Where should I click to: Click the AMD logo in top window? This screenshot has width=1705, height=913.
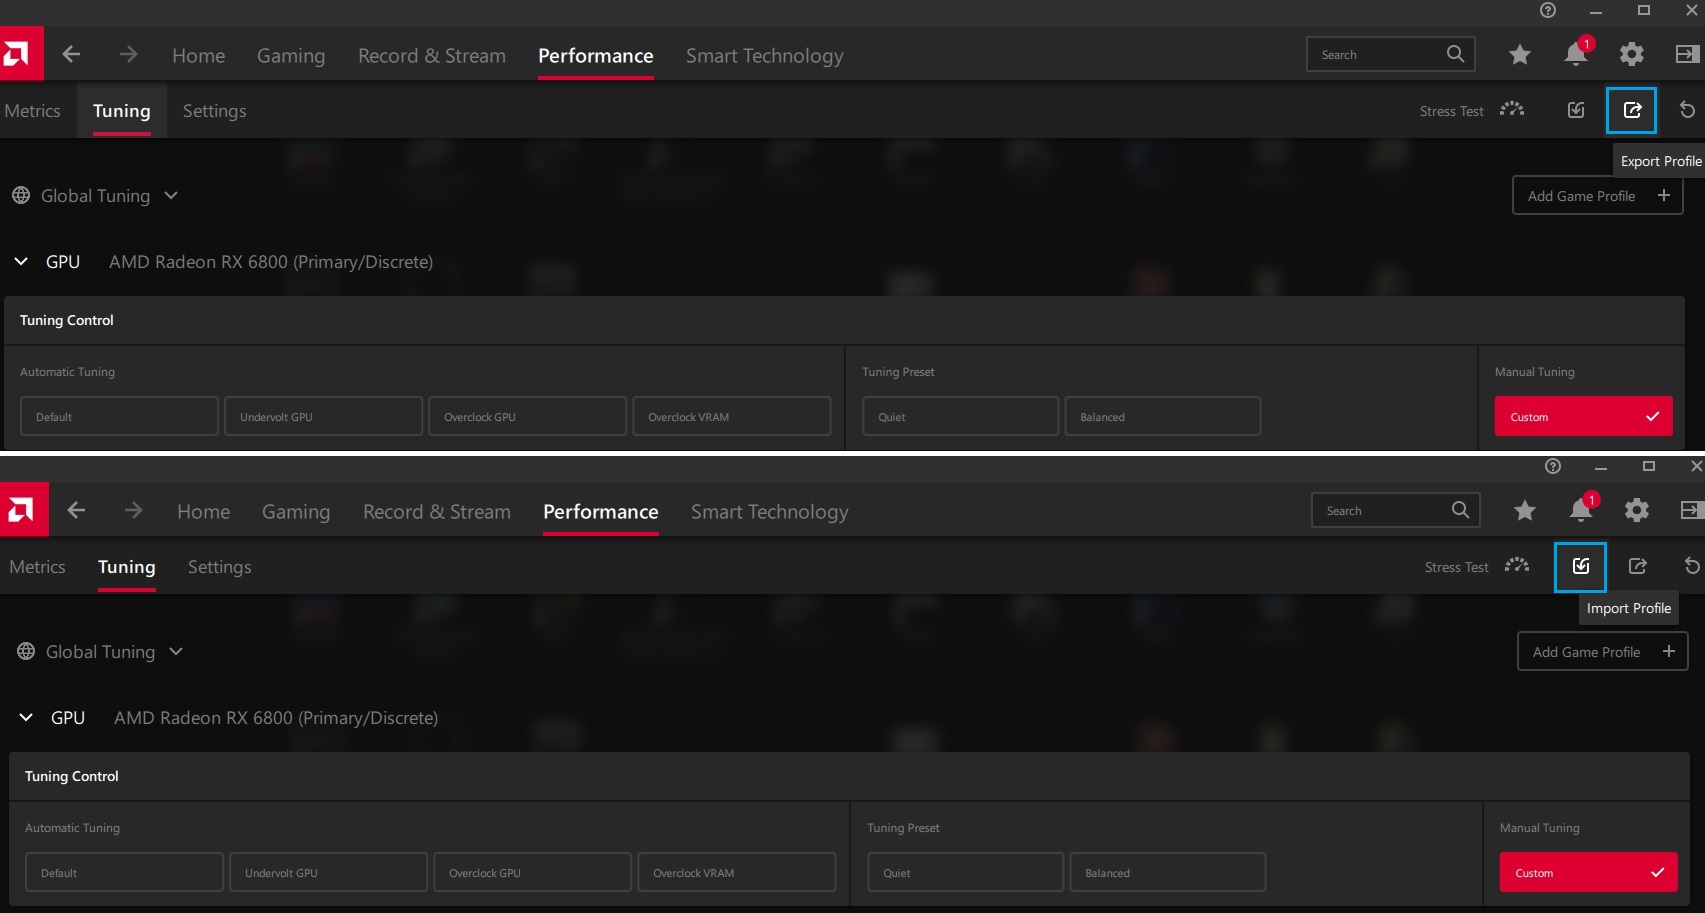(20, 54)
